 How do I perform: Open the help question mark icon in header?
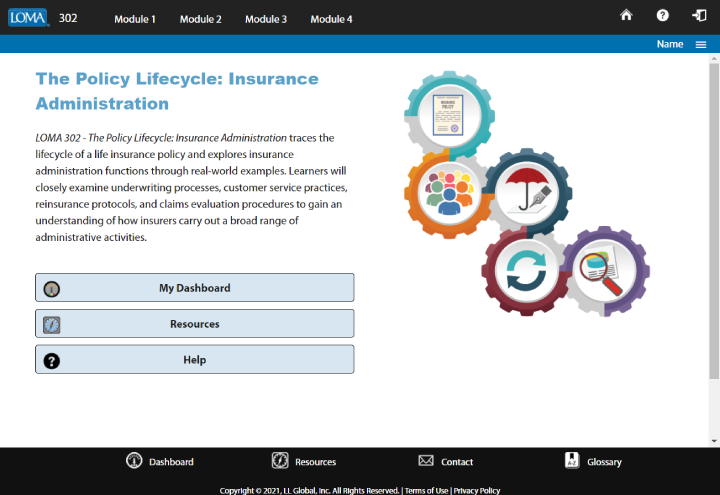(662, 15)
